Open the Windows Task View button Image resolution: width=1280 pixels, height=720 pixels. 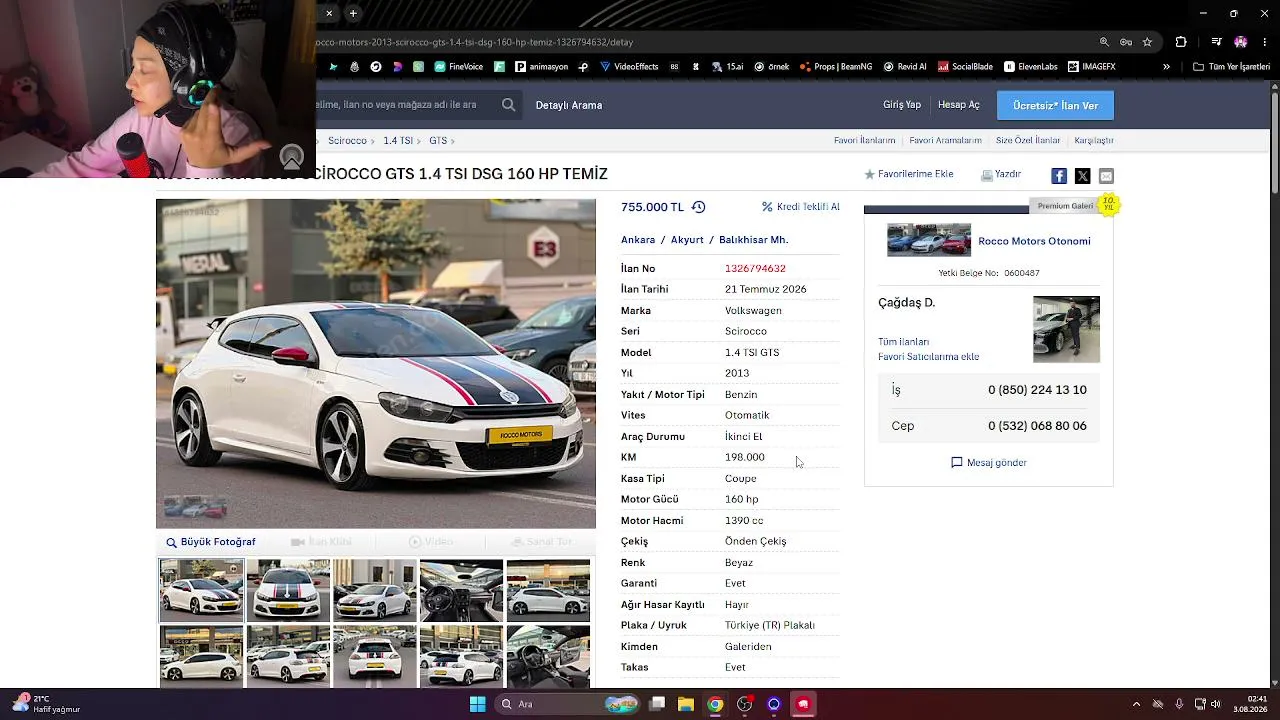click(x=657, y=704)
